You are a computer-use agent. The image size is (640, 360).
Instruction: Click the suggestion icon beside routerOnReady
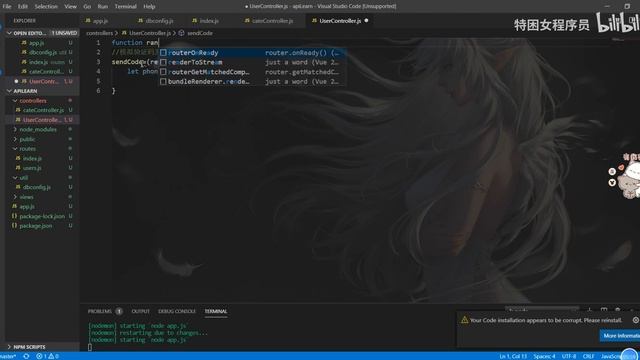pos(163,53)
